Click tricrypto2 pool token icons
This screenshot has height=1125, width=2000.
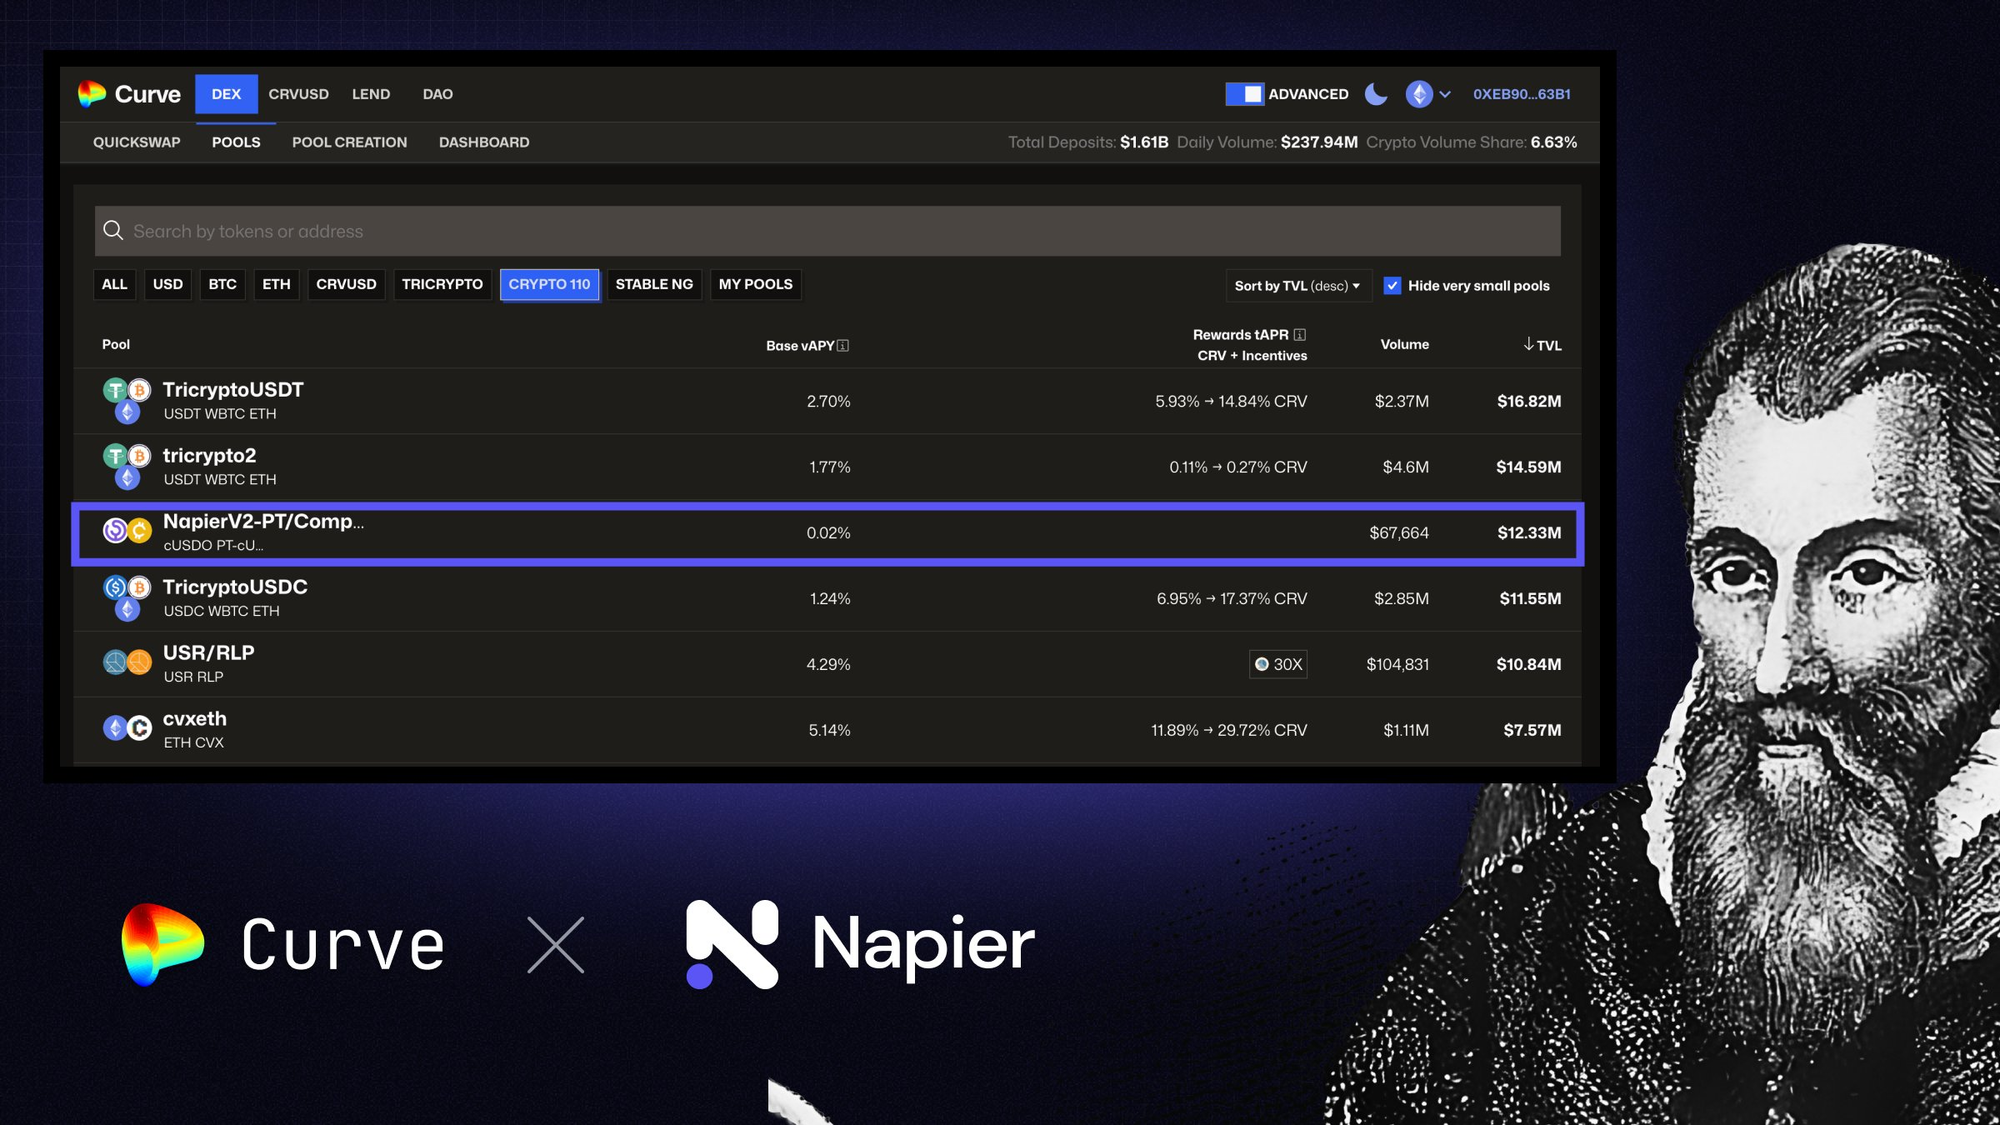click(x=127, y=466)
